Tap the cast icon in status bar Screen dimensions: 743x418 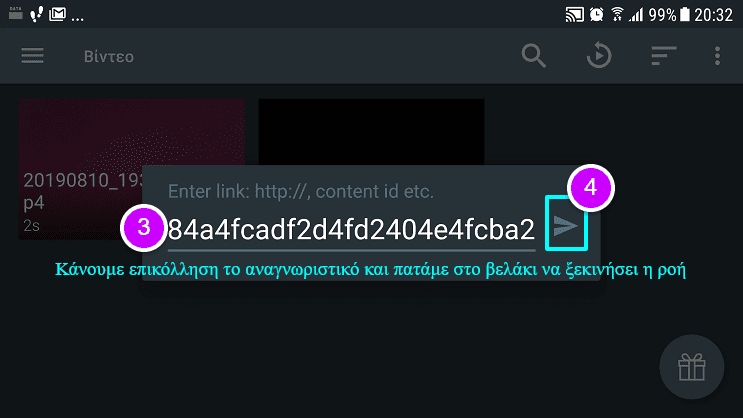point(574,15)
